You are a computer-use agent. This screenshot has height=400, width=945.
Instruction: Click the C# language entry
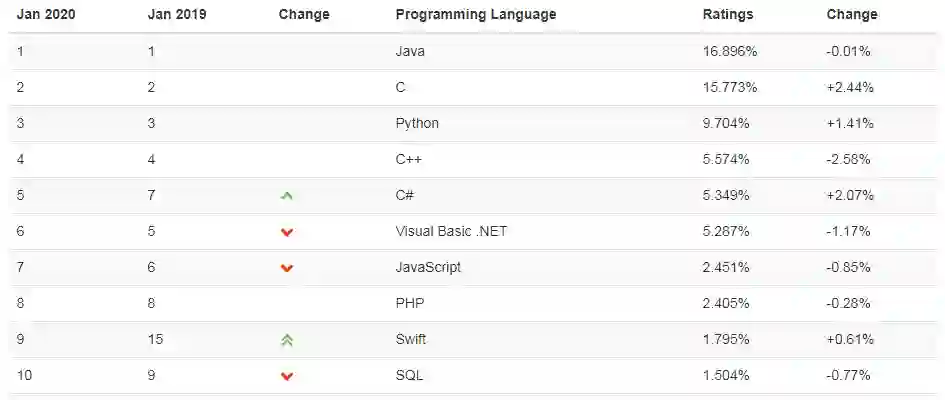pyautogui.click(x=404, y=195)
